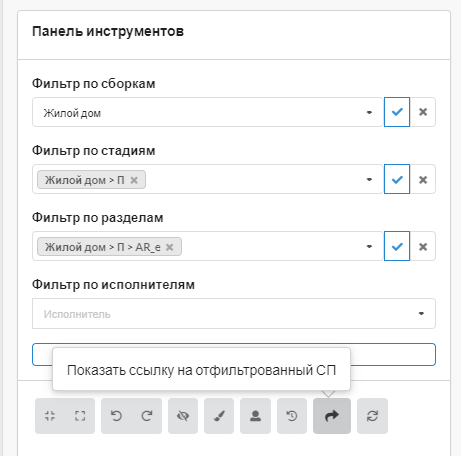Toggle the crossed-out eye visibility icon
The width and height of the screenshot is (461, 456).
pyautogui.click(x=183, y=416)
